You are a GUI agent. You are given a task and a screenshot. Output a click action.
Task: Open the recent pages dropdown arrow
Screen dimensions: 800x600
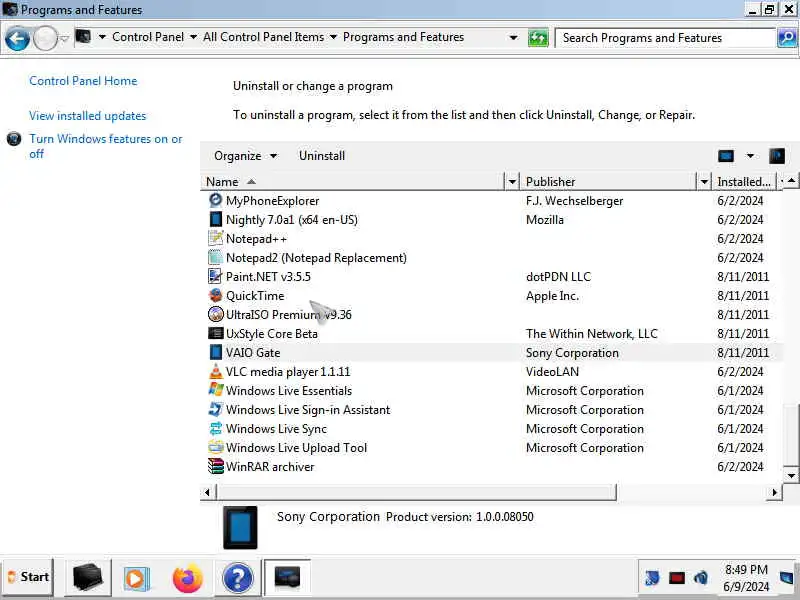tap(64, 39)
